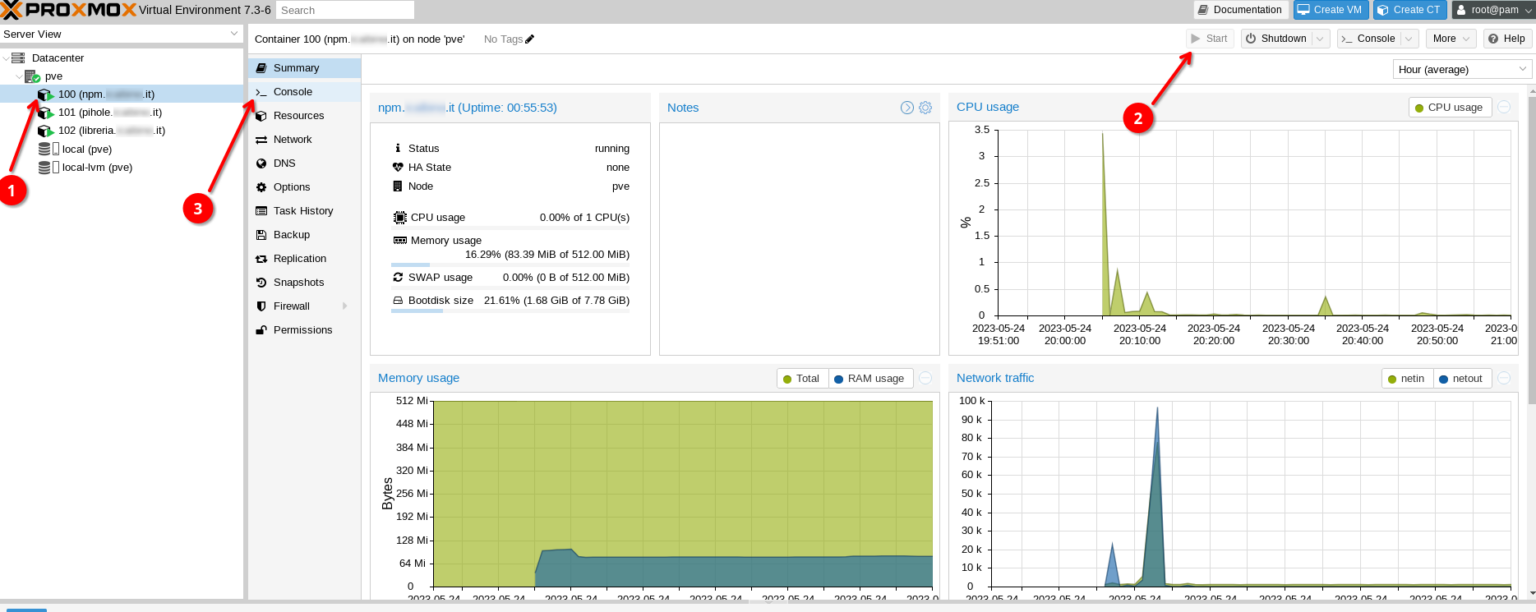The height and width of the screenshot is (612, 1536).
Task: Collapse the Datacenter tree node
Action: (6, 58)
